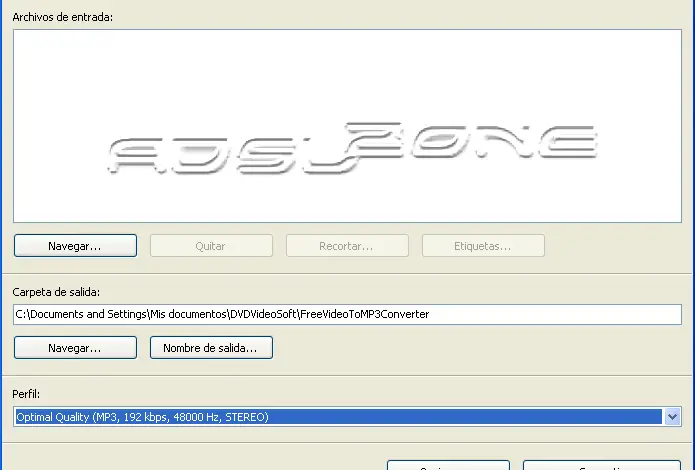Click the disabled Etiquetas button
Image resolution: width=695 pixels, height=470 pixels.
pyautogui.click(x=483, y=246)
